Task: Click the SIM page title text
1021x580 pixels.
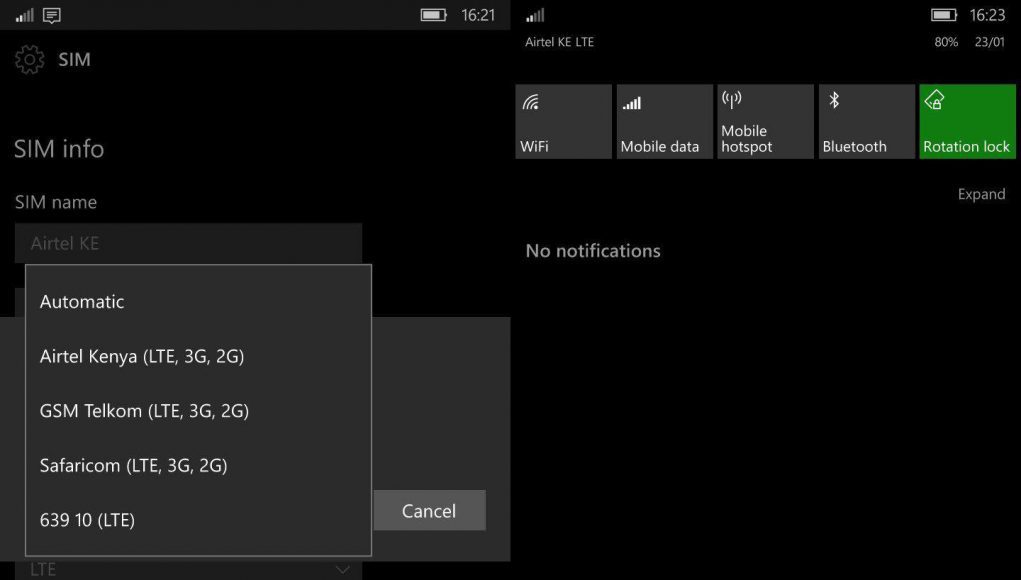Action: coord(74,59)
